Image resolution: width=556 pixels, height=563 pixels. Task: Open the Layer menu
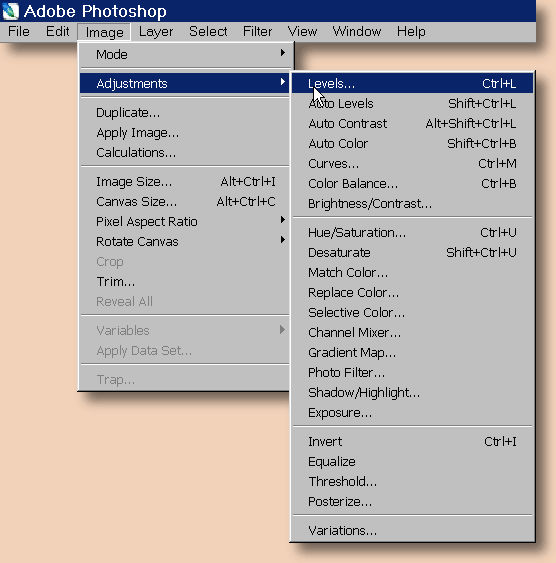coord(156,32)
